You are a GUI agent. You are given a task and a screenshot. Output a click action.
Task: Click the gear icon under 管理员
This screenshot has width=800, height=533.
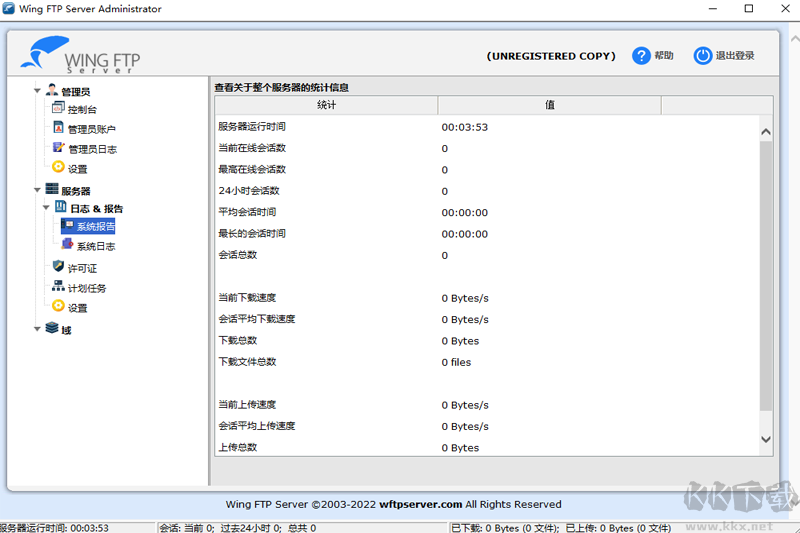(x=58, y=167)
